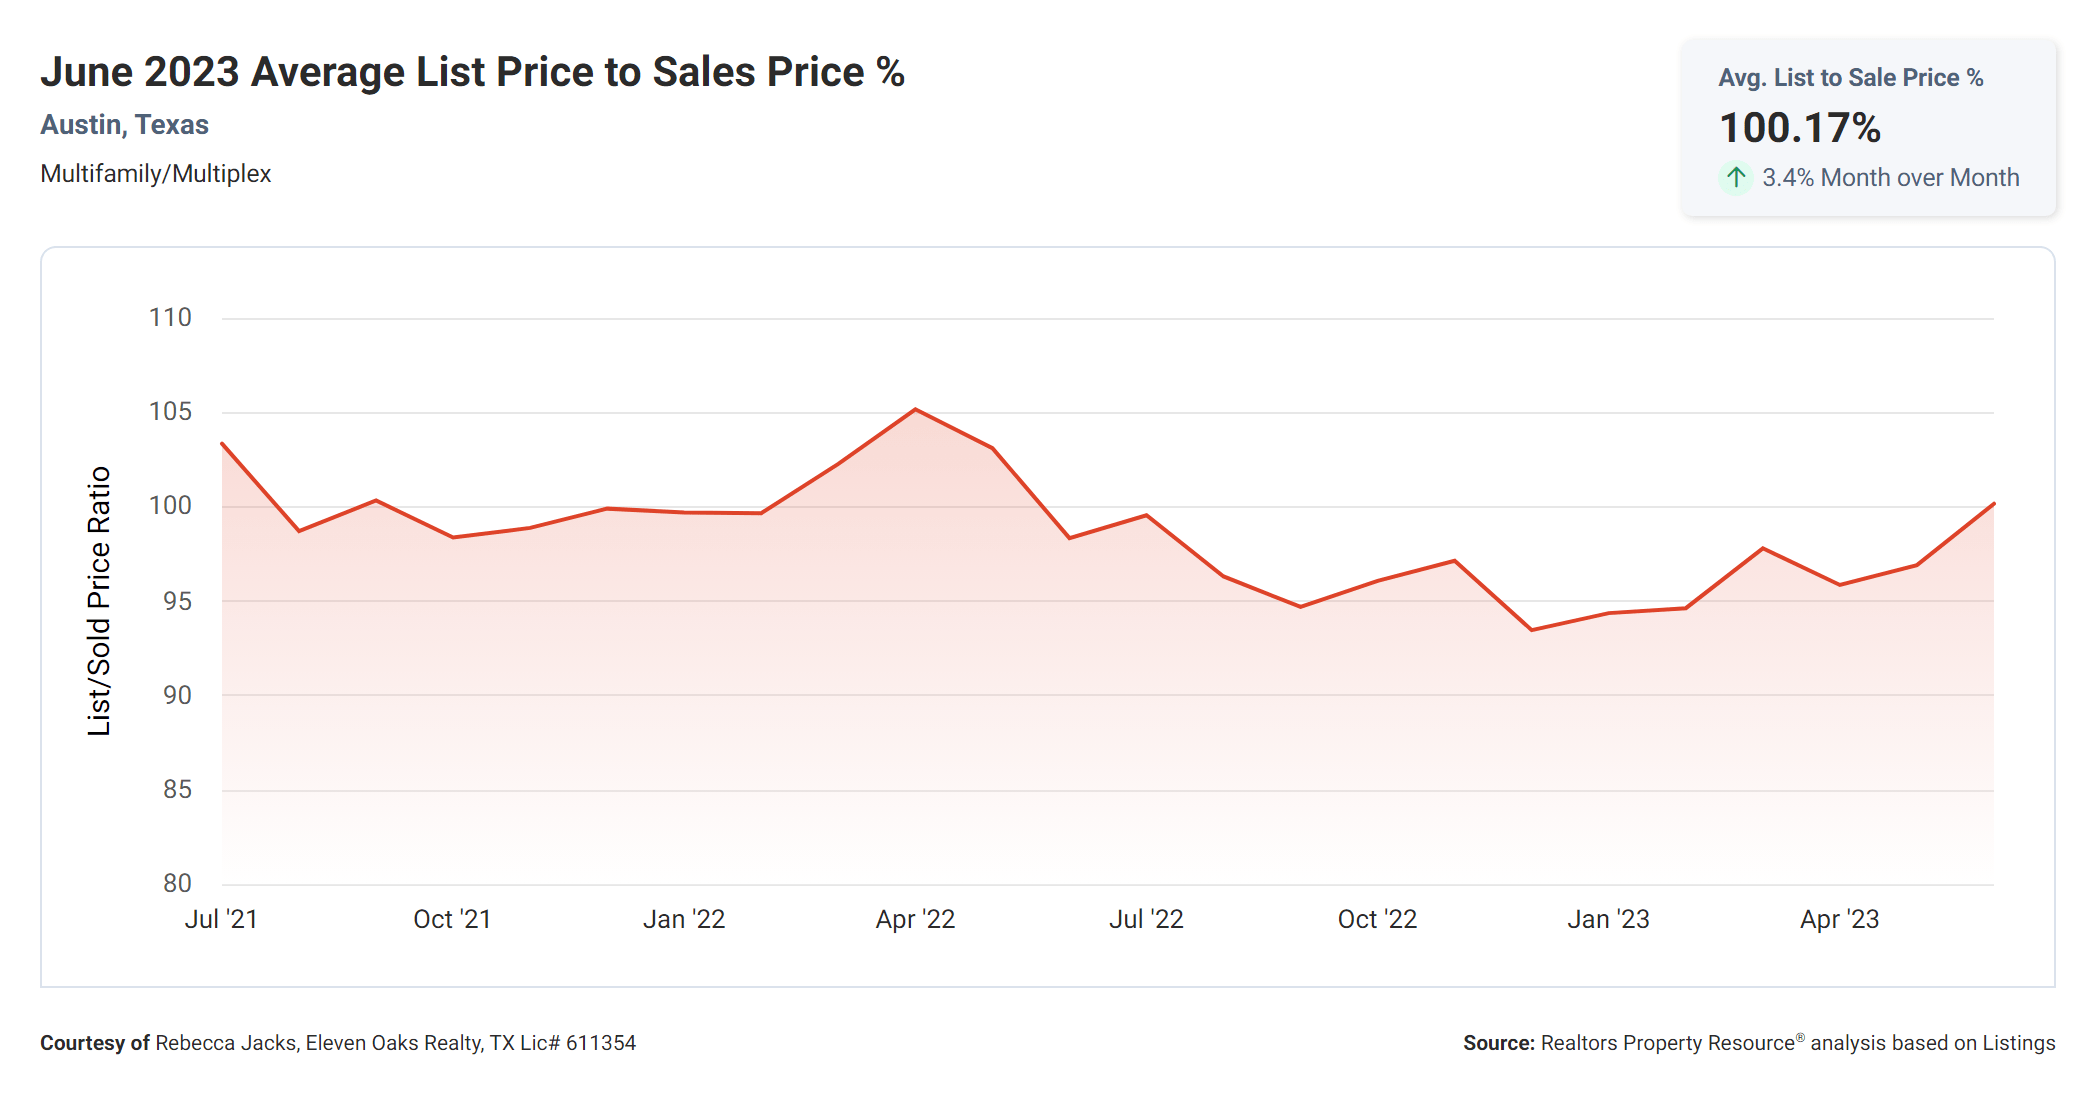This screenshot has height=1100, width=2096.
Task: Click the 100.17% value in the stat card
Action: (1799, 128)
